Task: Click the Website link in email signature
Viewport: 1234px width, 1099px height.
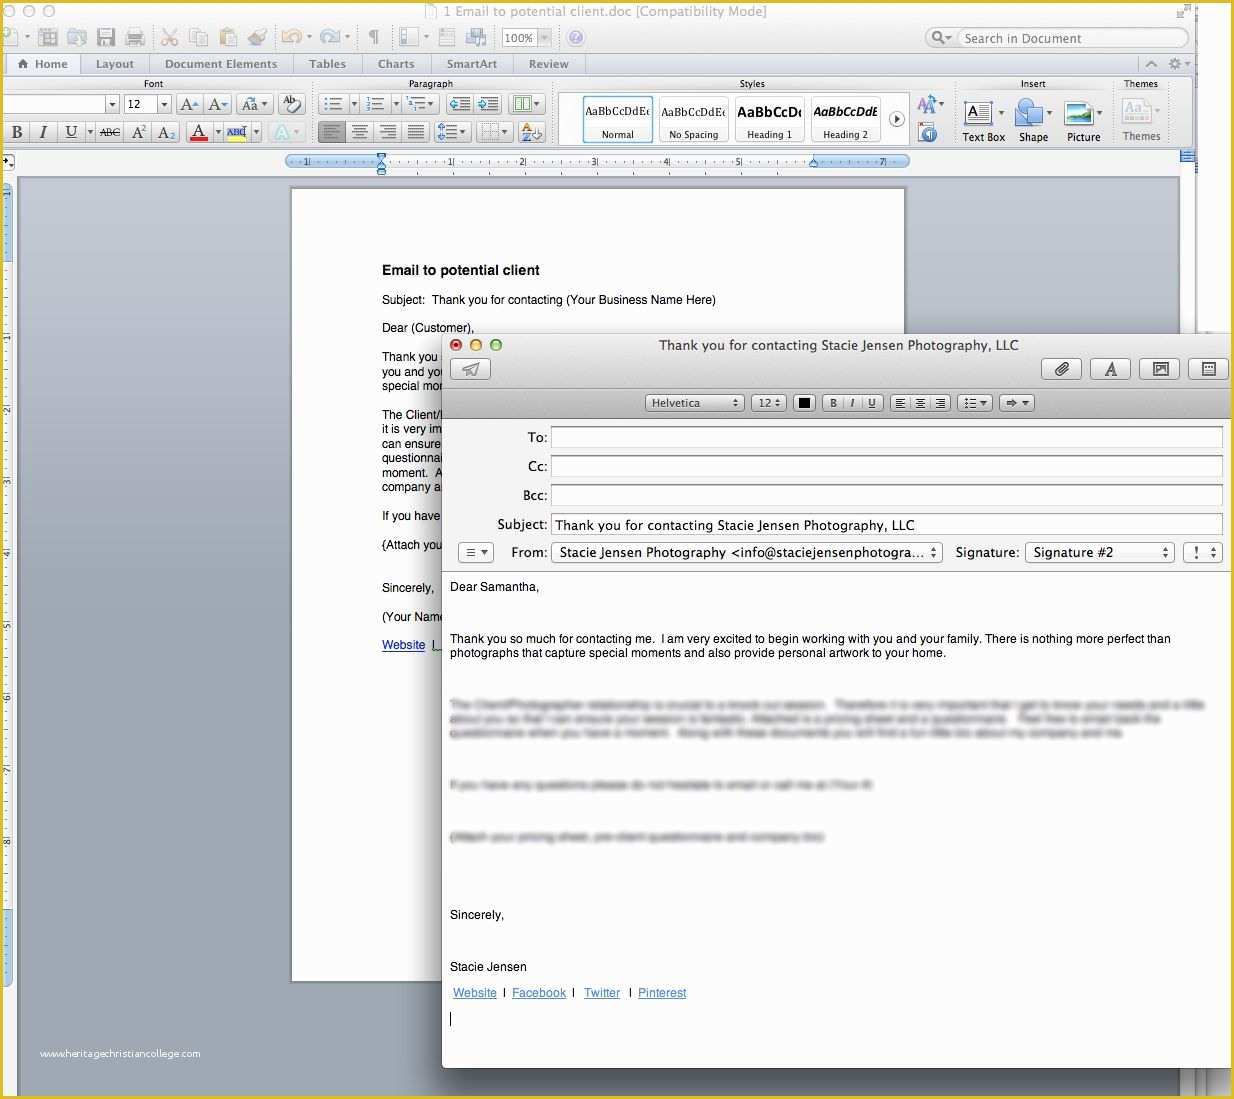Action: (x=474, y=993)
